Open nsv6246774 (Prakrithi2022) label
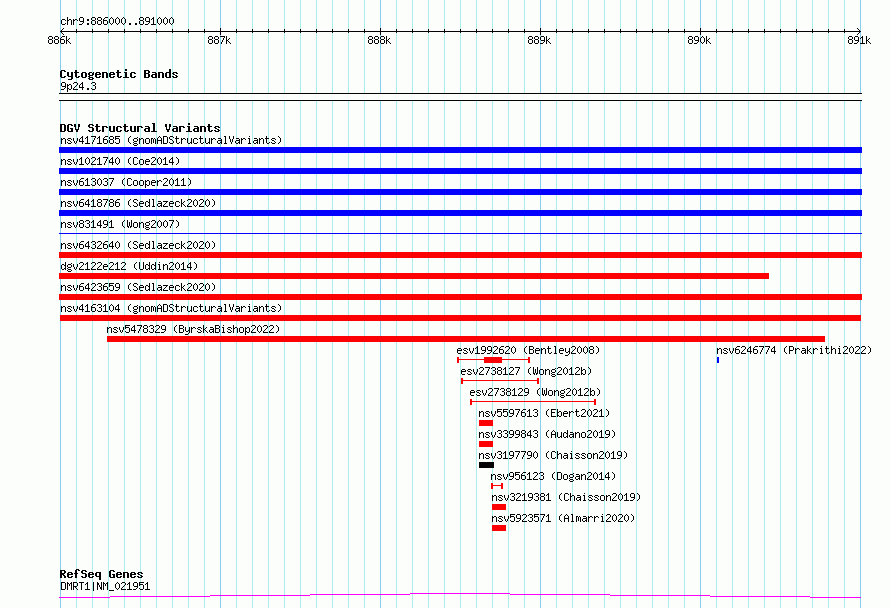The image size is (890, 608). point(794,350)
